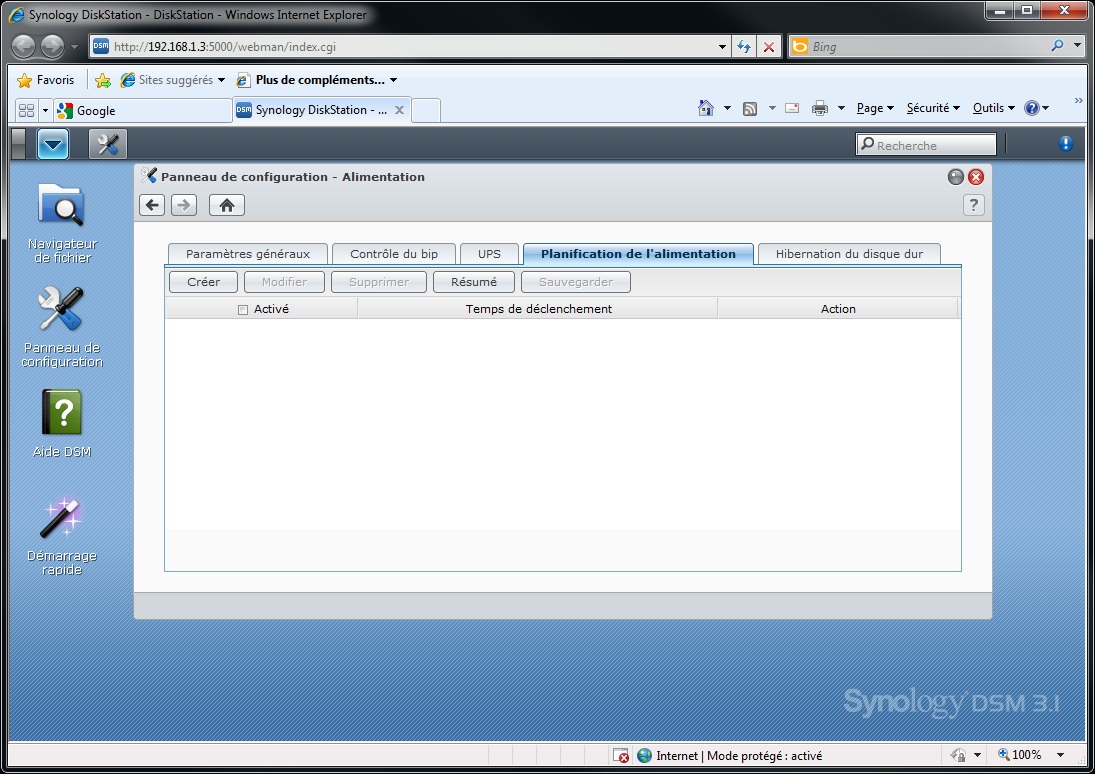Go to control panel home icon

pyautogui.click(x=227, y=205)
